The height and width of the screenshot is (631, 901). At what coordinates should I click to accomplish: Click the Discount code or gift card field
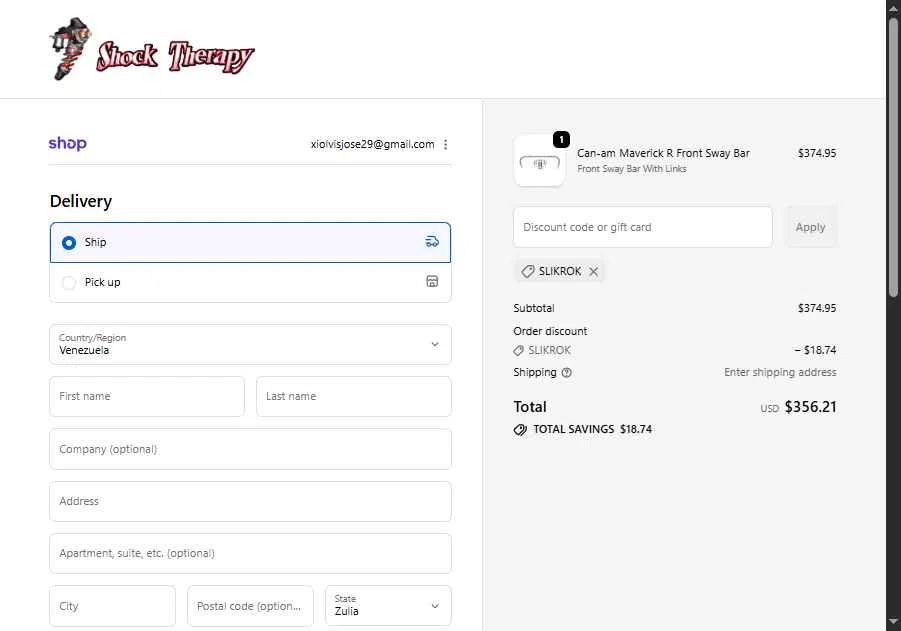(x=643, y=227)
